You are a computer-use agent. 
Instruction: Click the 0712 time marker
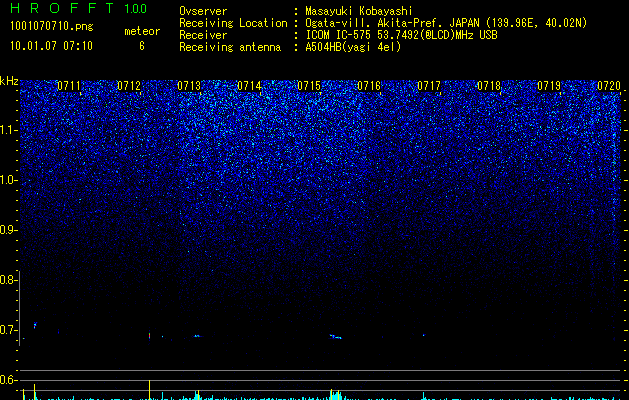129,86
